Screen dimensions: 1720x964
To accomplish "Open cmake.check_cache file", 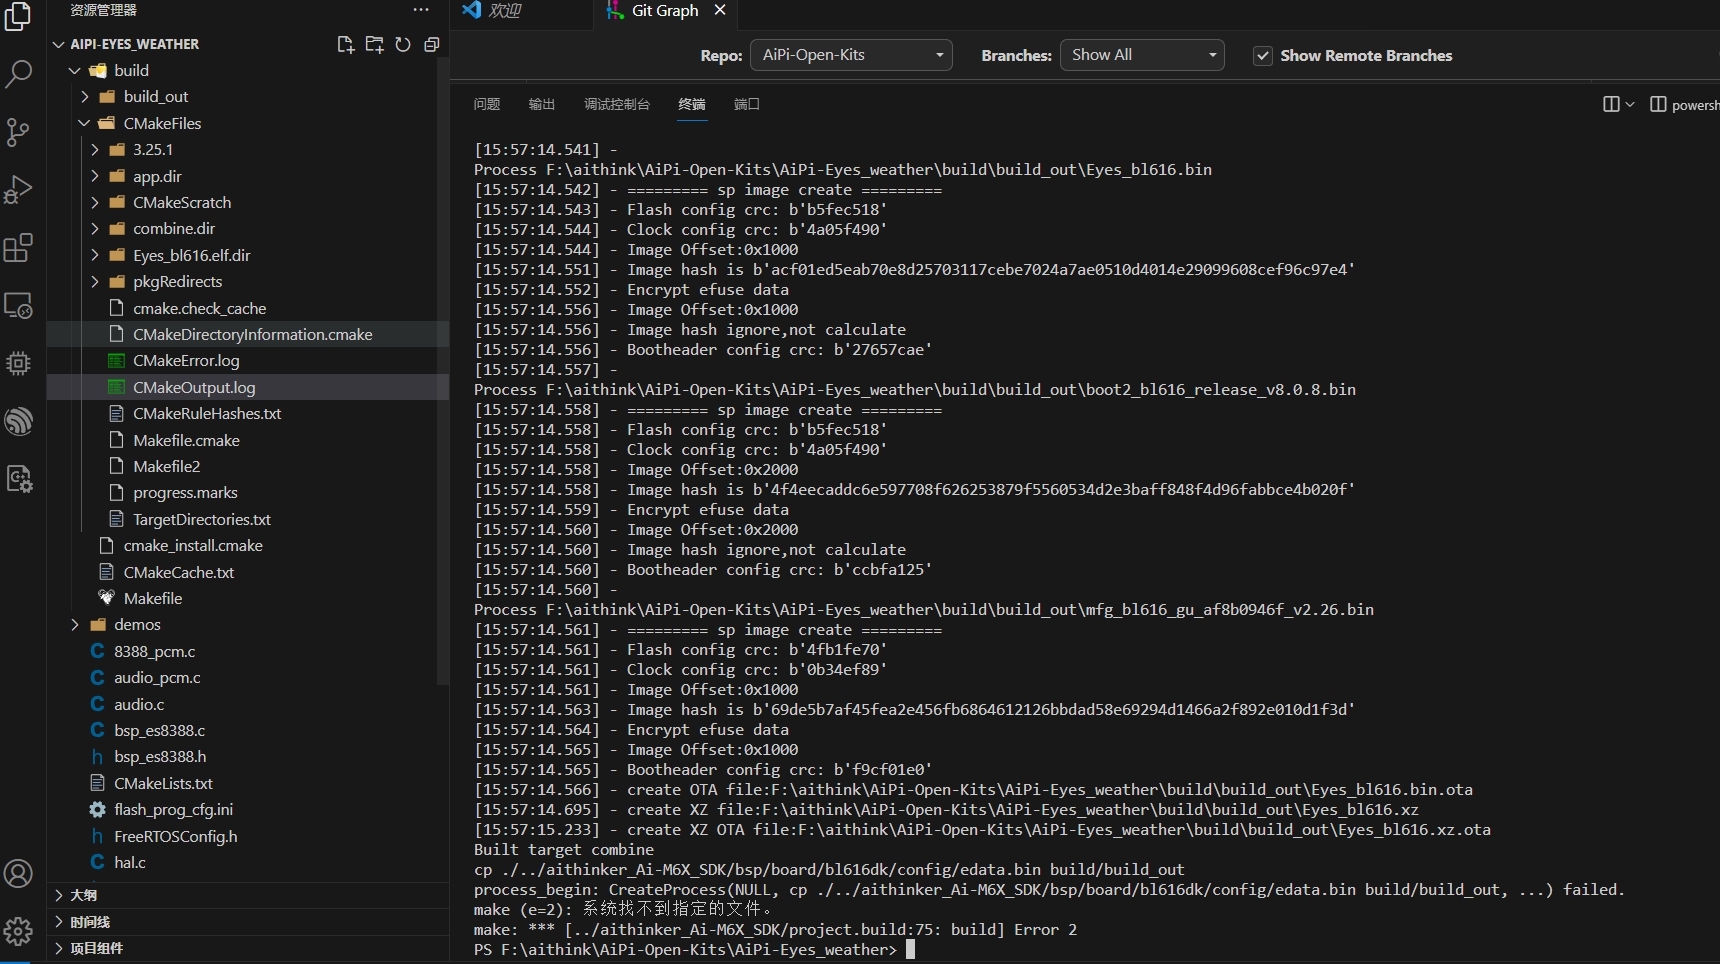I will 199,308.
